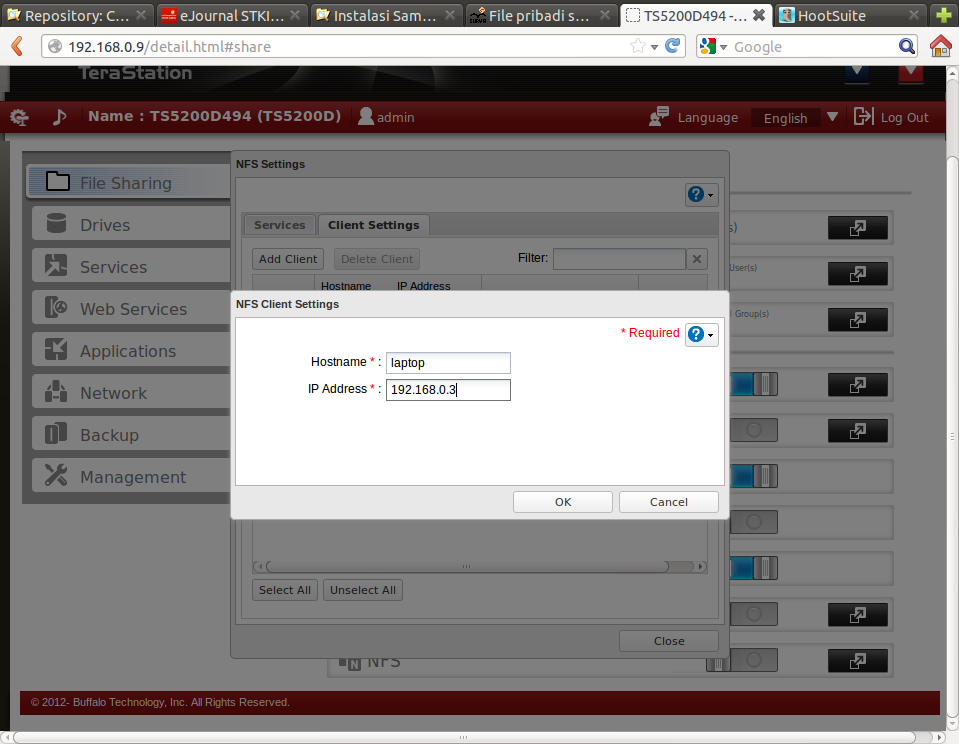Click Add Client button
Screen dimensions: 959x744
(x=287, y=259)
